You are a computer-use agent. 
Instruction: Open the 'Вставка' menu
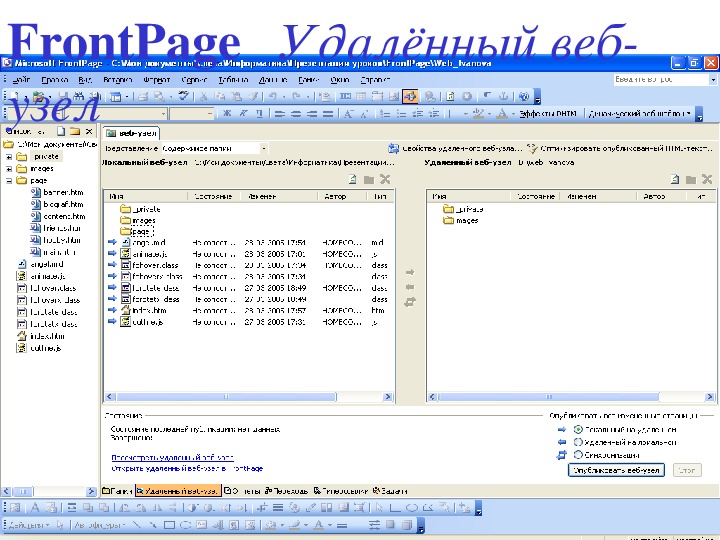click(x=118, y=79)
